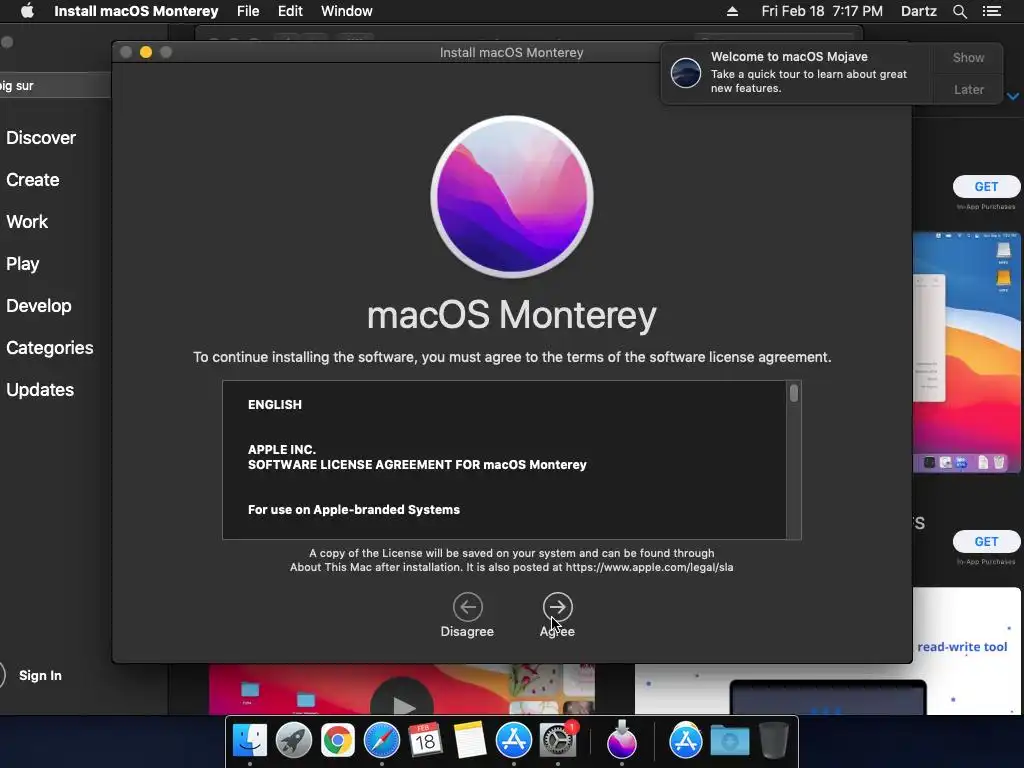Open Calendar from the Dock
The height and width of the screenshot is (768, 1024).
[x=426, y=741]
